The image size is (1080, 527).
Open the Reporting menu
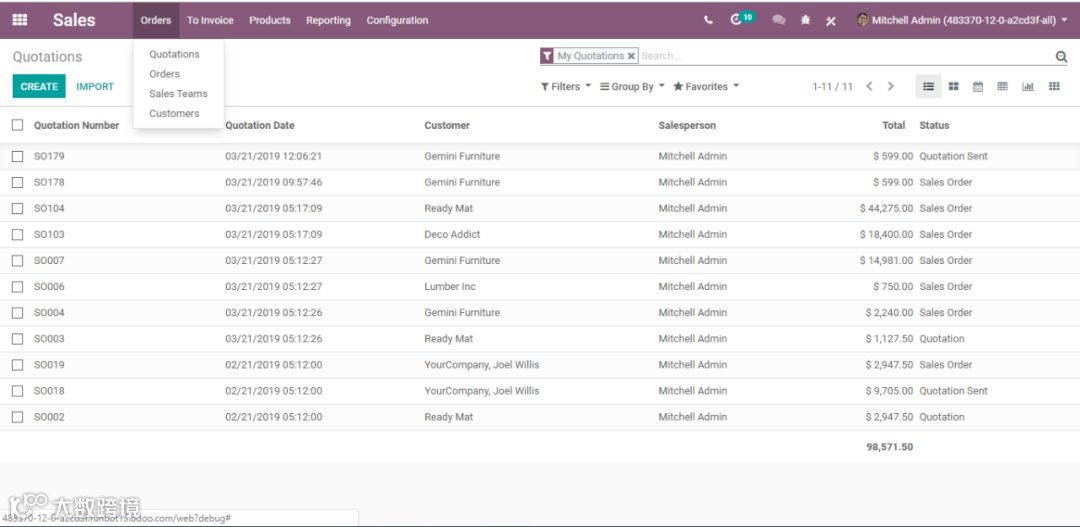(329, 20)
